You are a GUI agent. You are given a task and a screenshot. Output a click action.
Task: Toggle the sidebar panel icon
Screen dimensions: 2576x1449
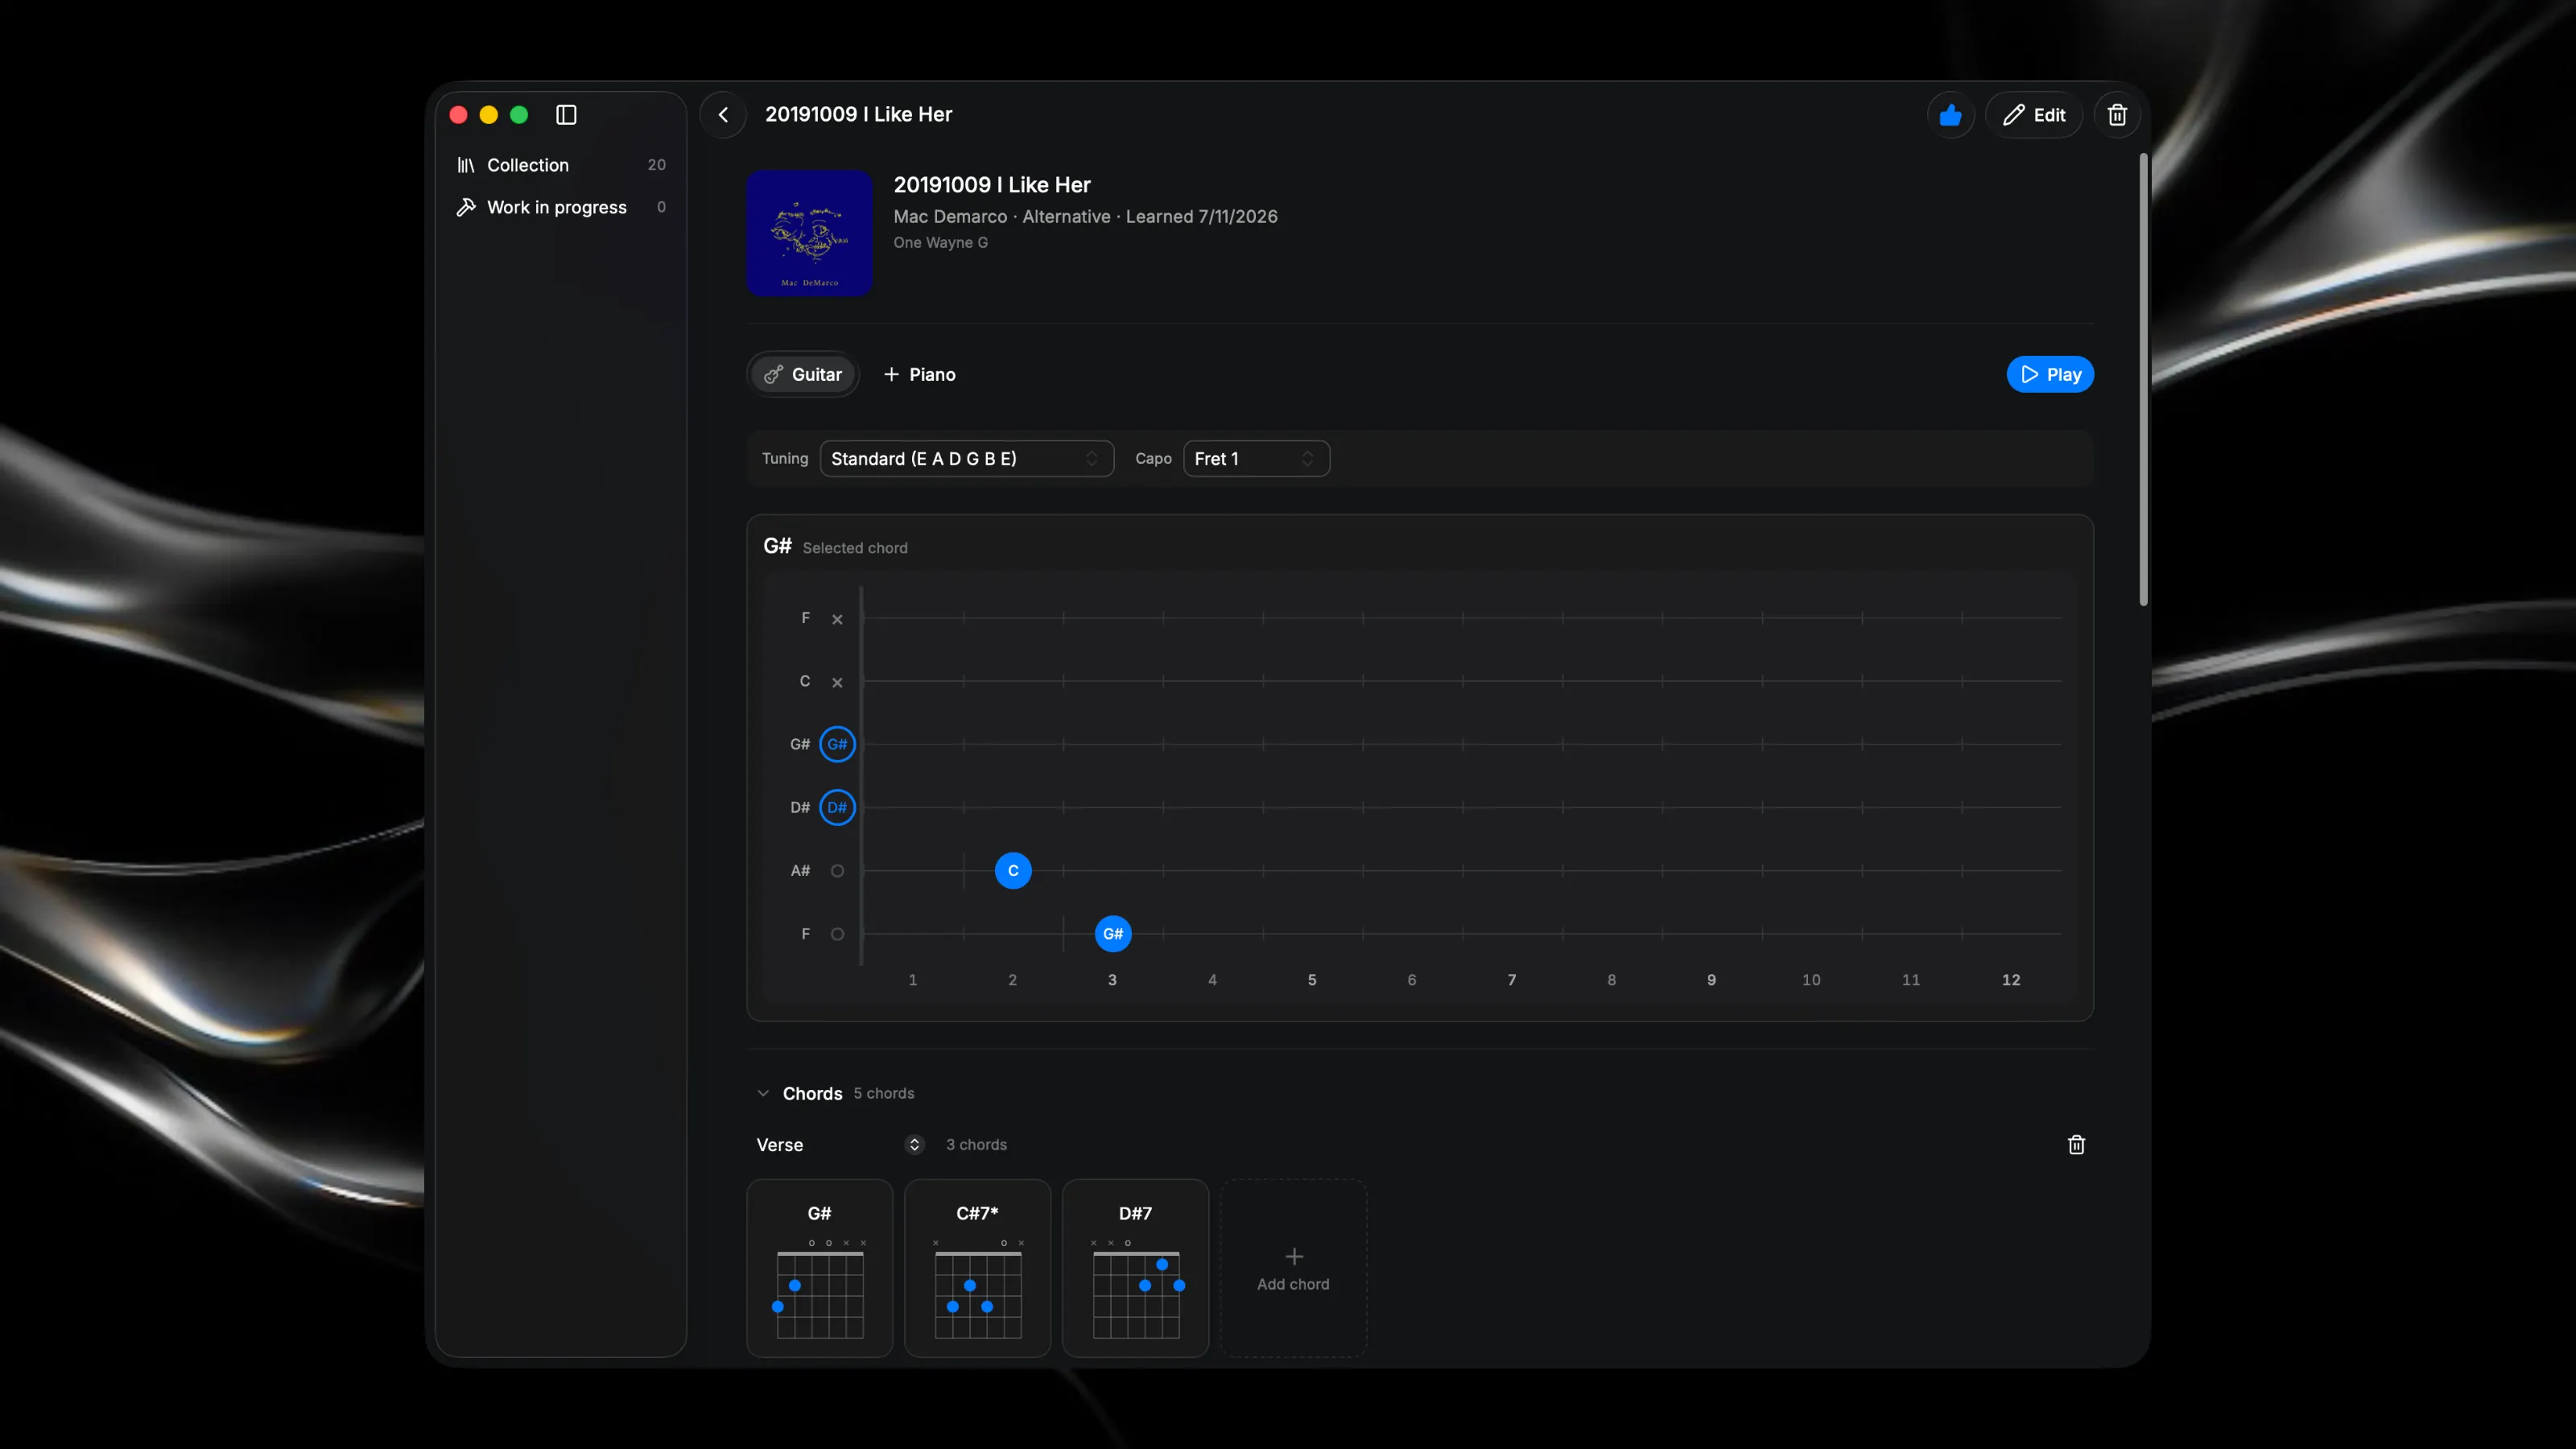[566, 115]
